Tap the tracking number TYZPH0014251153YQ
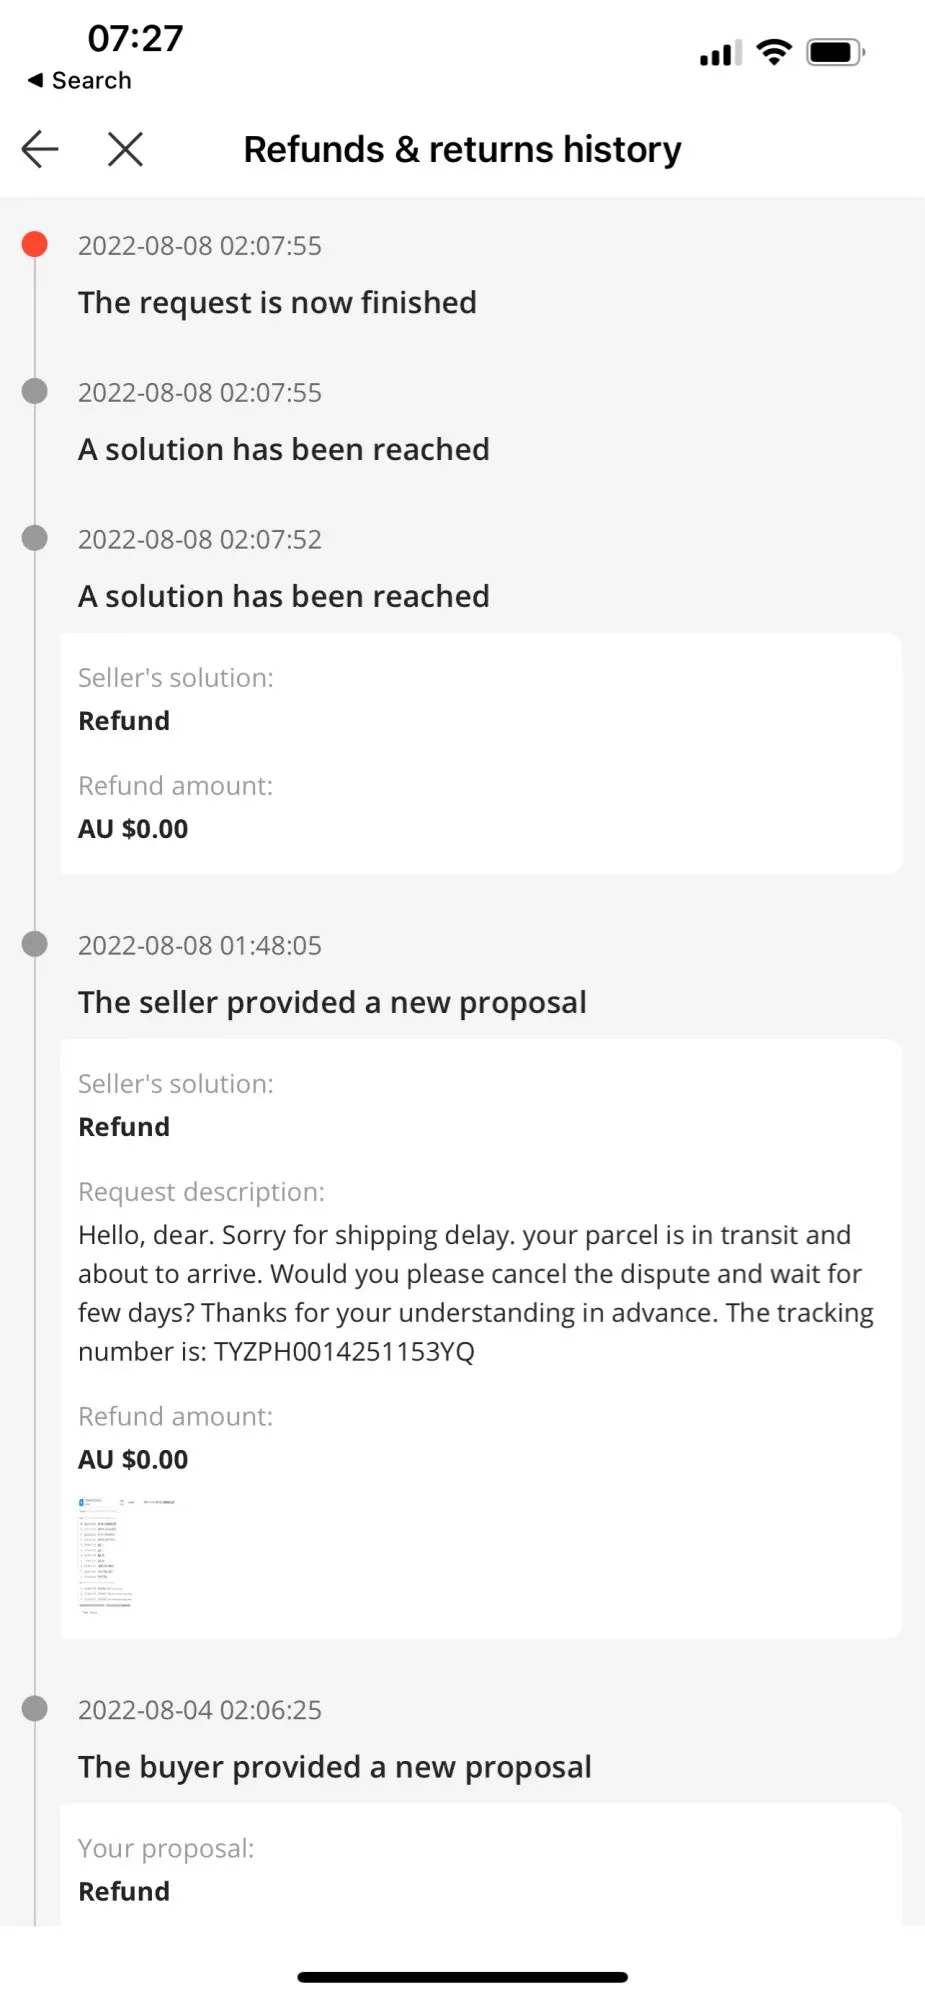Screen dimensions: 925x2000 point(344,1352)
